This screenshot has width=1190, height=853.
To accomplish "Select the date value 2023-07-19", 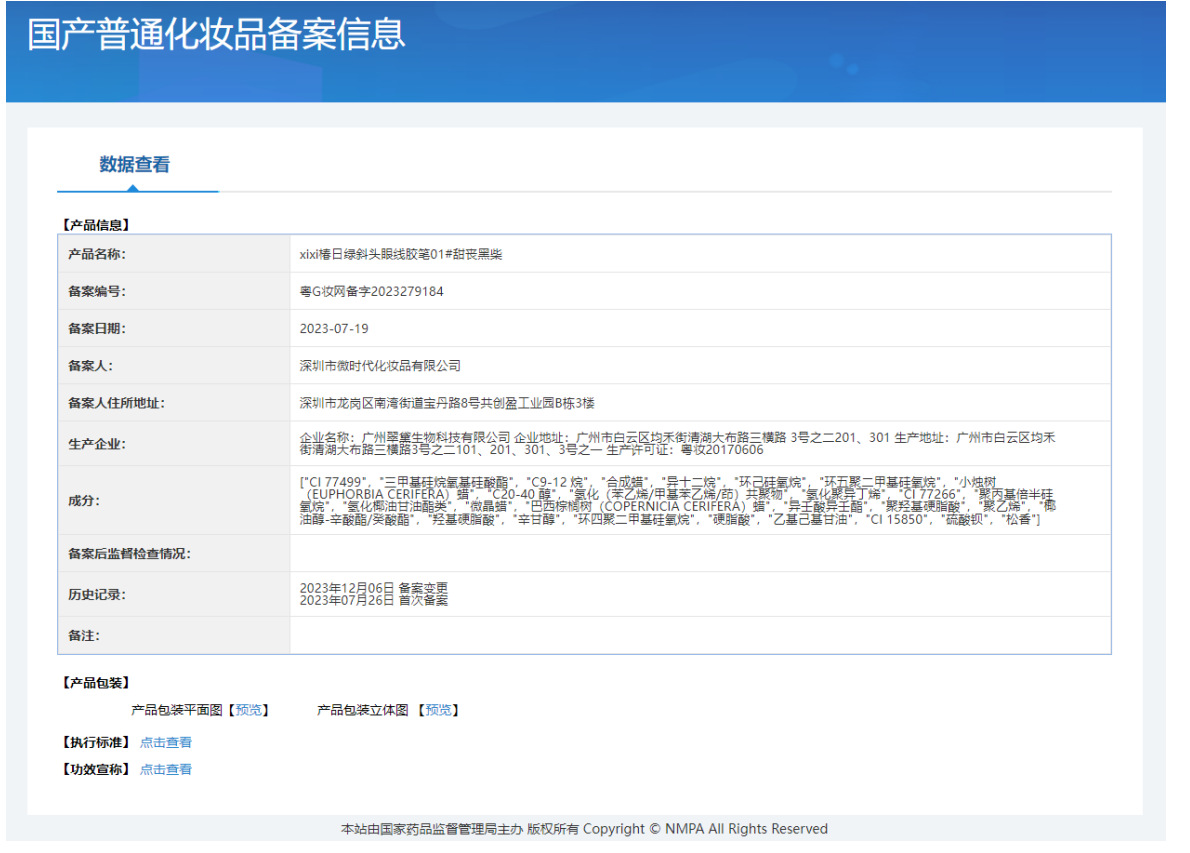I will 334,329.
